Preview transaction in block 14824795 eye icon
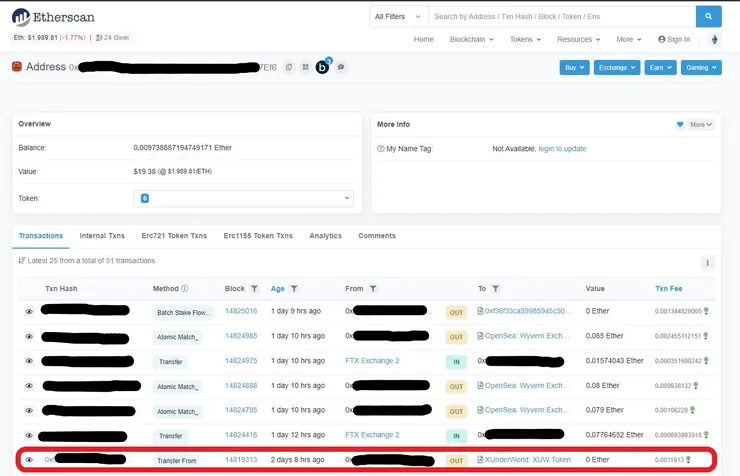This screenshot has height=476, width=740. (29, 411)
